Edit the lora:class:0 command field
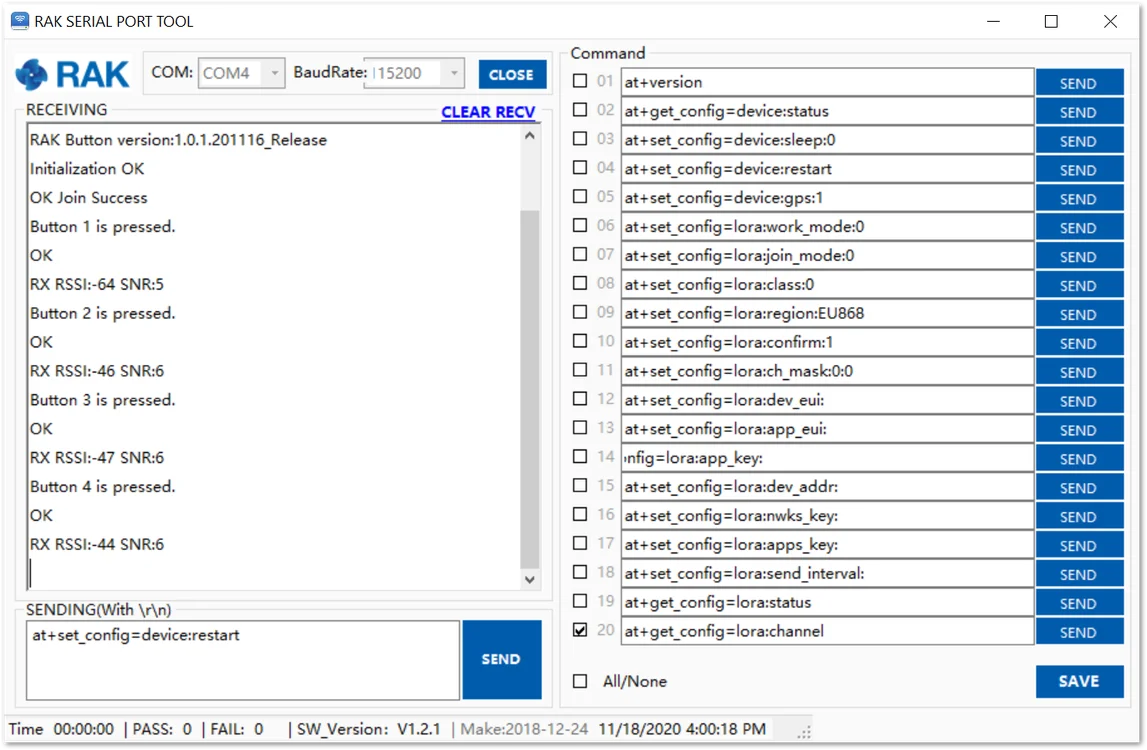The width and height of the screenshot is (1147, 750). pyautogui.click(x=827, y=285)
